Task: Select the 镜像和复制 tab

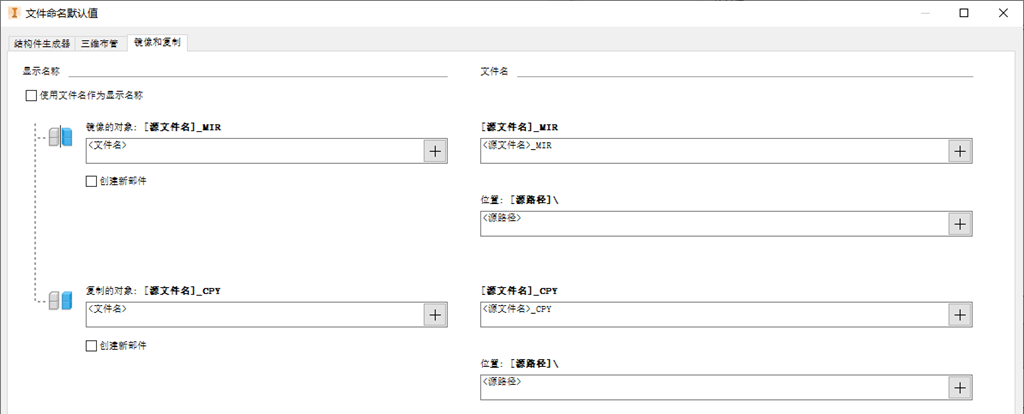Action: click(x=158, y=43)
